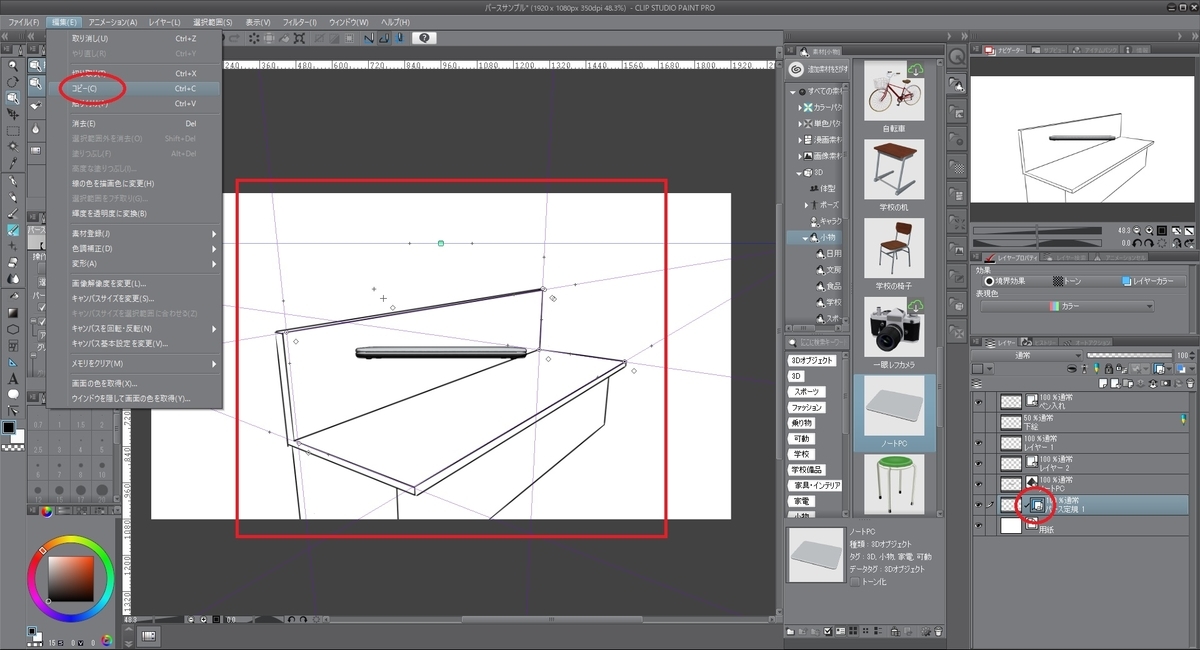Expand the カラーパターン tree folder
Viewport: 1200px width, 650px height.
[x=802, y=106]
